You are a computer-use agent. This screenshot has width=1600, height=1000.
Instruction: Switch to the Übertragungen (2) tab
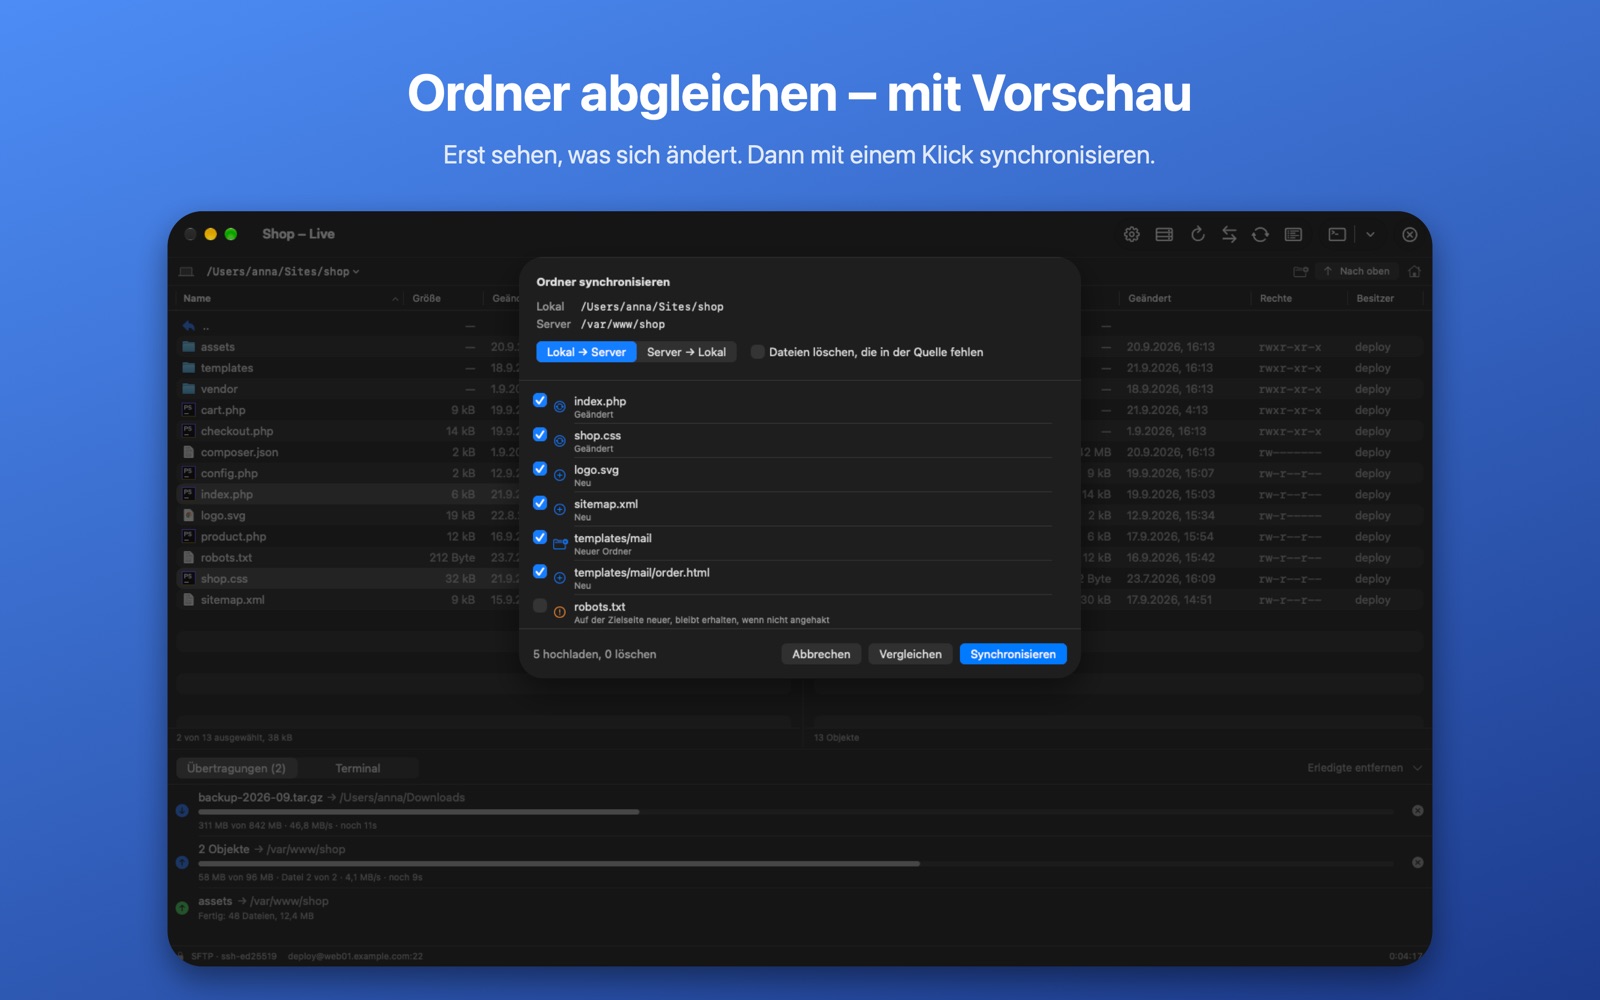pyautogui.click(x=236, y=768)
